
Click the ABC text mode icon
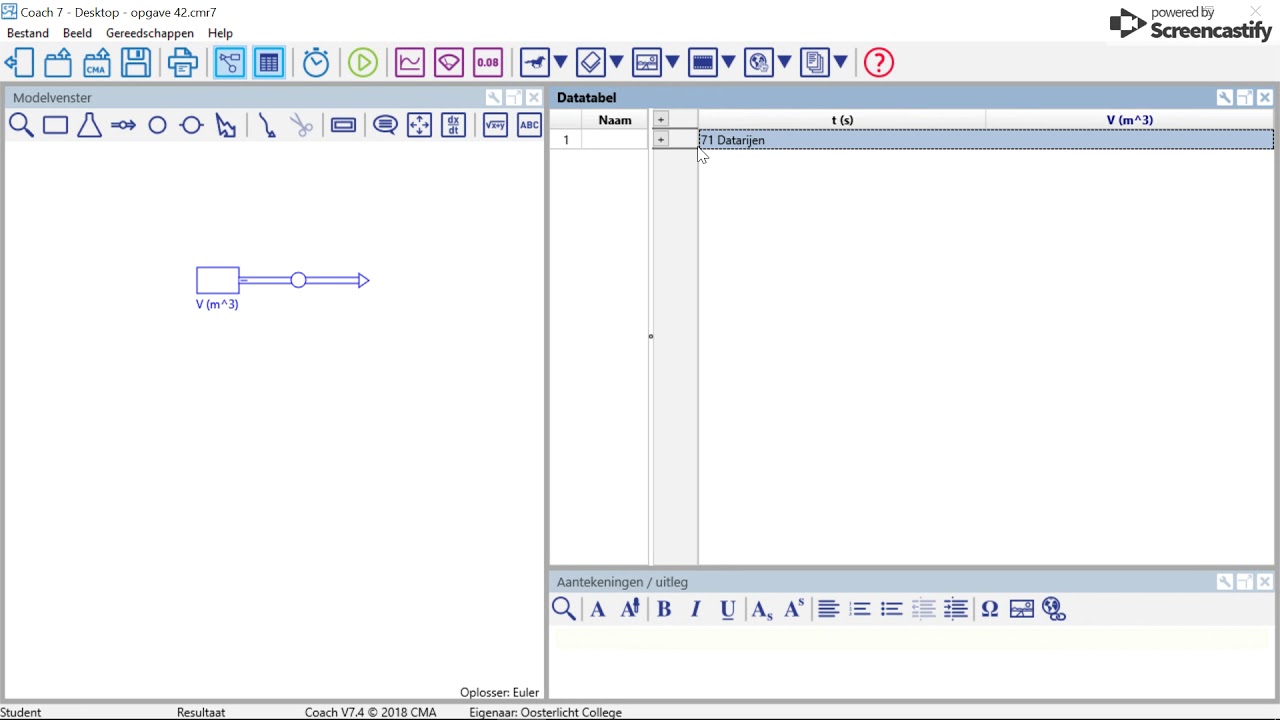529,126
